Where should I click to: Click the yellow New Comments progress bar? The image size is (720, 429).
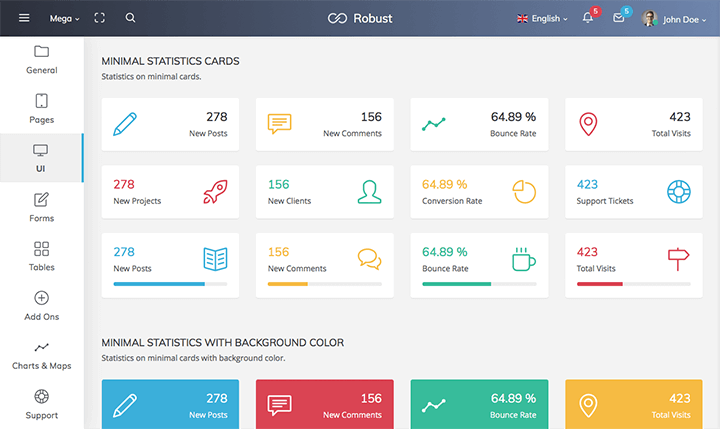click(x=325, y=284)
